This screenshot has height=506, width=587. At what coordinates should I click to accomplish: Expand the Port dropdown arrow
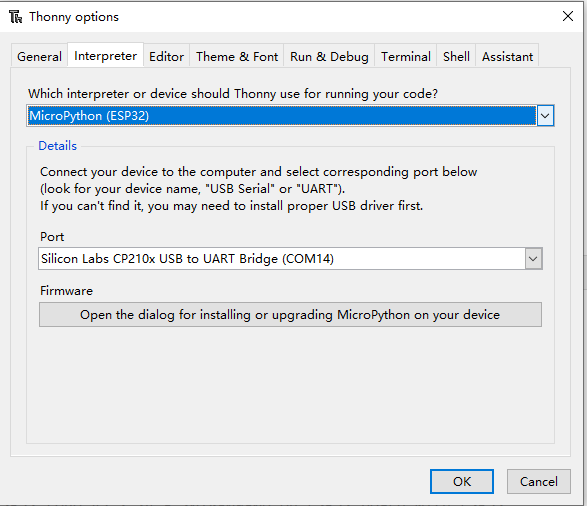(x=533, y=259)
